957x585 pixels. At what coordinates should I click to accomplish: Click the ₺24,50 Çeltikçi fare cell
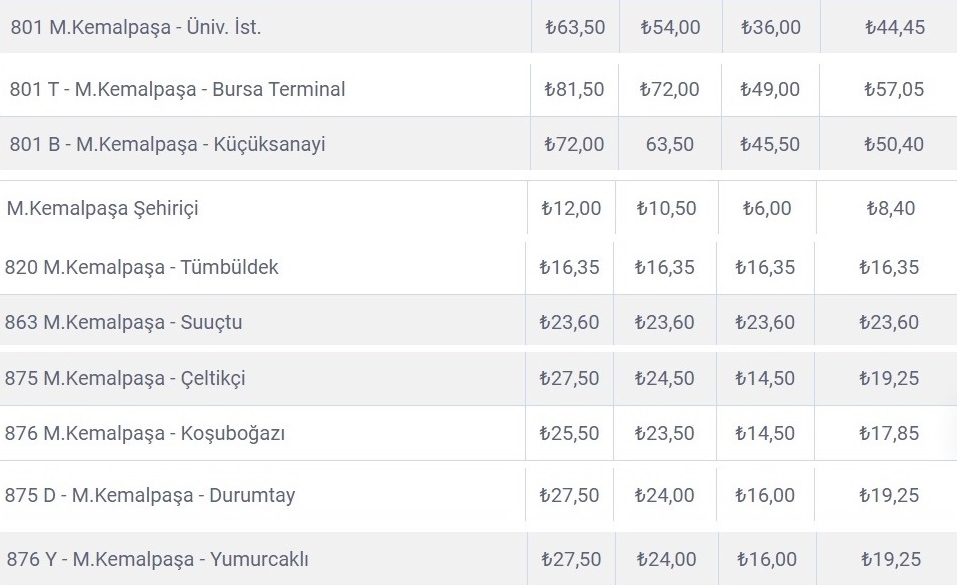(x=664, y=378)
